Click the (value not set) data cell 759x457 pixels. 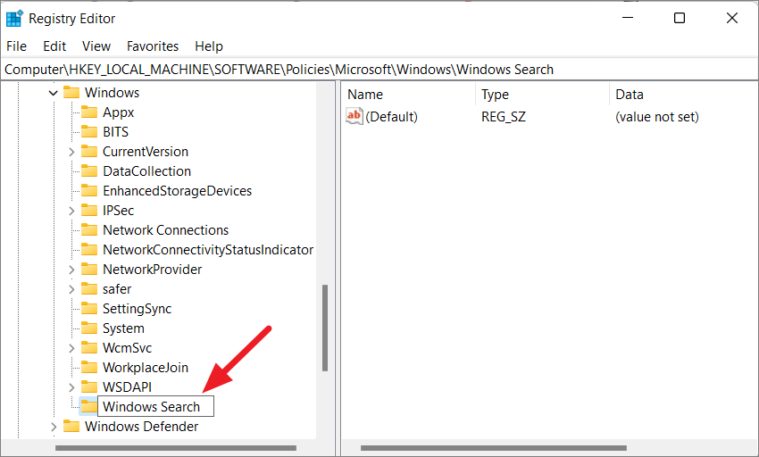pyautogui.click(x=657, y=117)
